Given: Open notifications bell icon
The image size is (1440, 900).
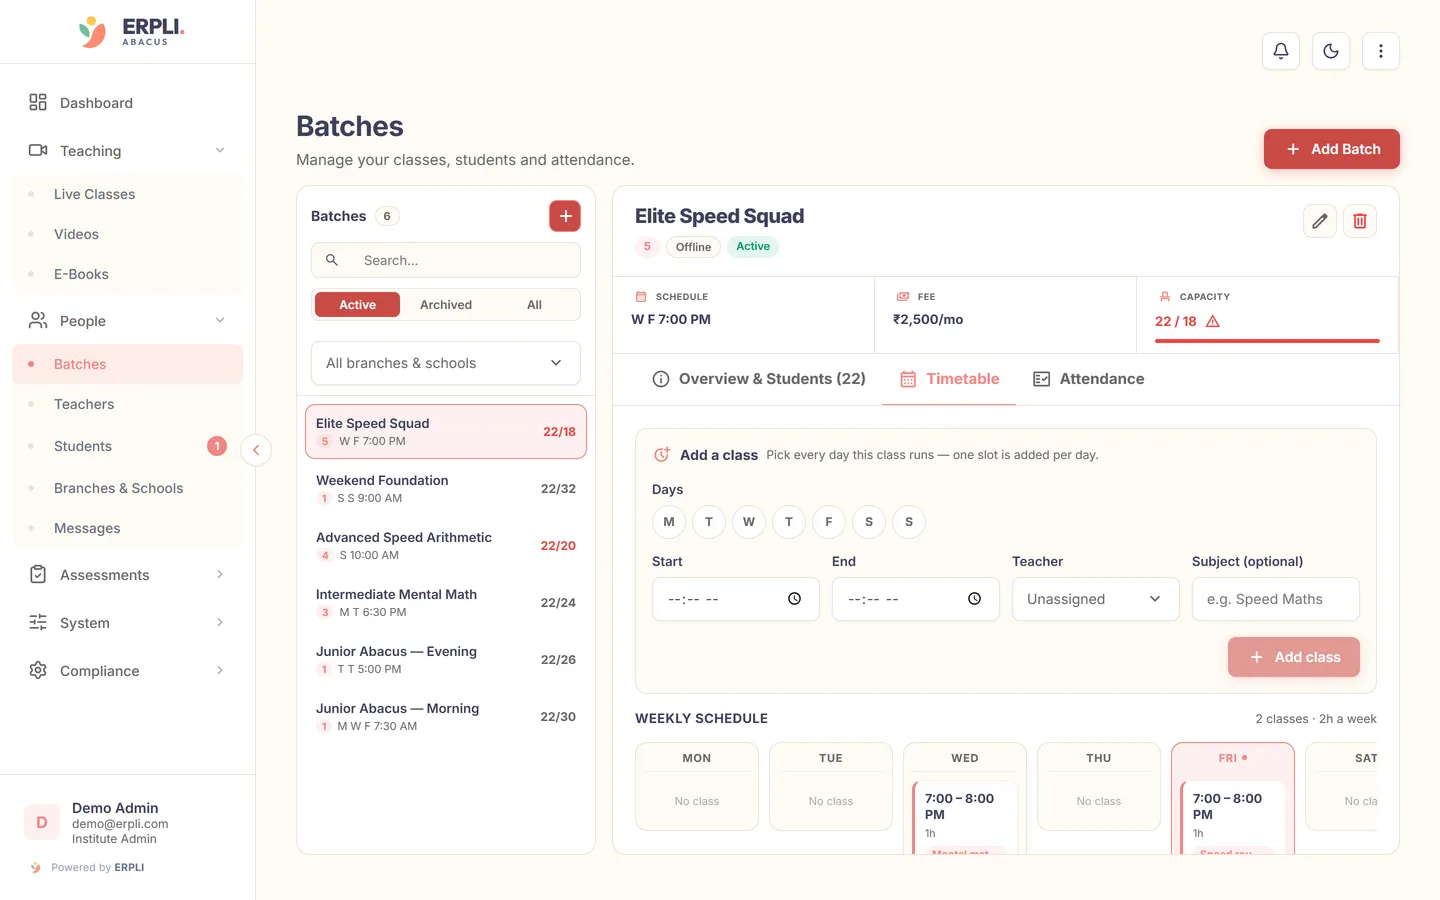Looking at the screenshot, I should (x=1281, y=51).
